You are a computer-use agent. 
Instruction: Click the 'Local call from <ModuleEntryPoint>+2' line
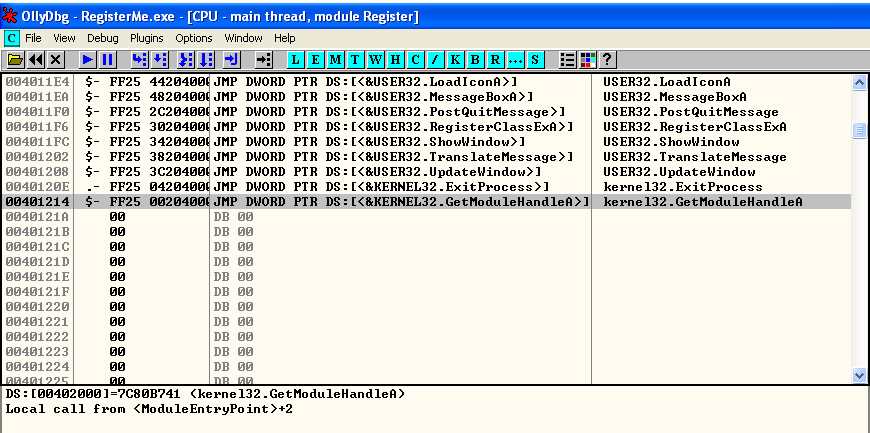tap(149, 409)
